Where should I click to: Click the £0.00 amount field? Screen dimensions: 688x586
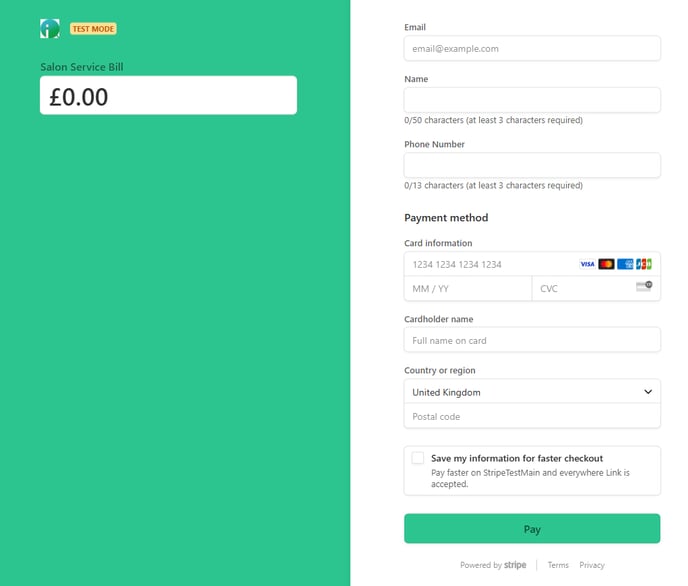coord(168,95)
